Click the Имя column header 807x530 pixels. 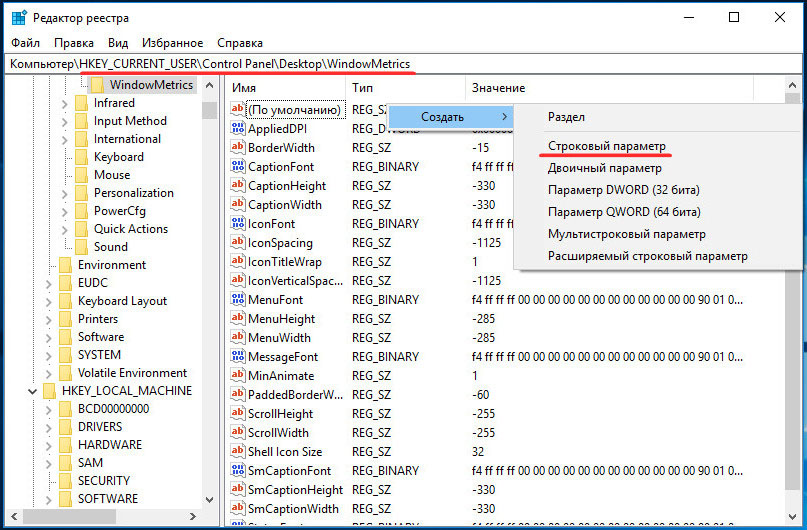coord(286,88)
